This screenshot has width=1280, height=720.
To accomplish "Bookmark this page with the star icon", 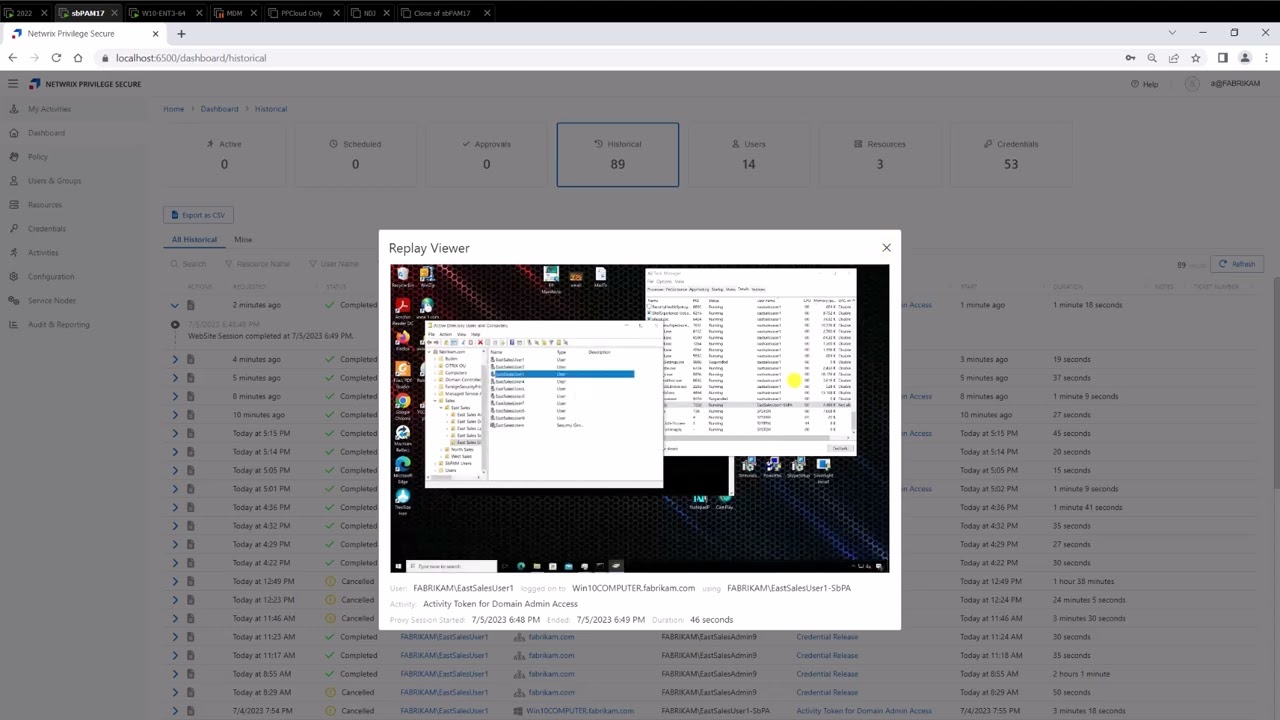I will [1195, 58].
